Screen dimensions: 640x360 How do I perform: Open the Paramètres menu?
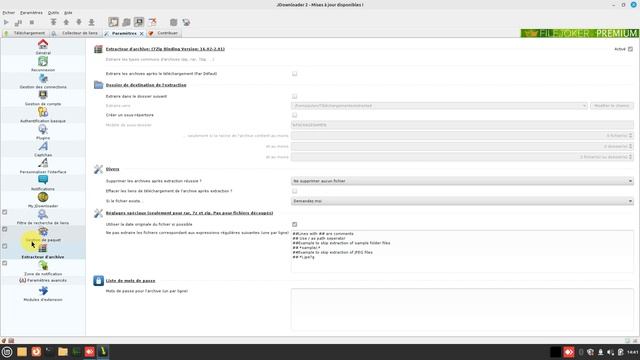point(31,13)
